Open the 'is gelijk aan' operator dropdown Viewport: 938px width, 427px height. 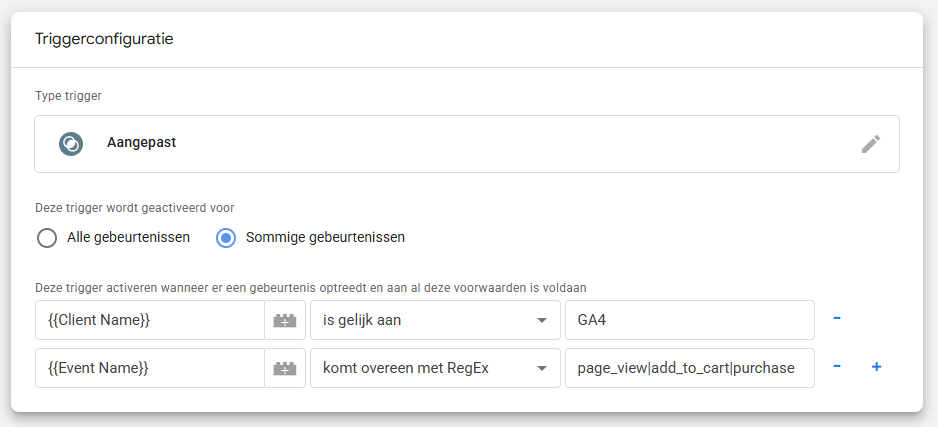point(434,320)
